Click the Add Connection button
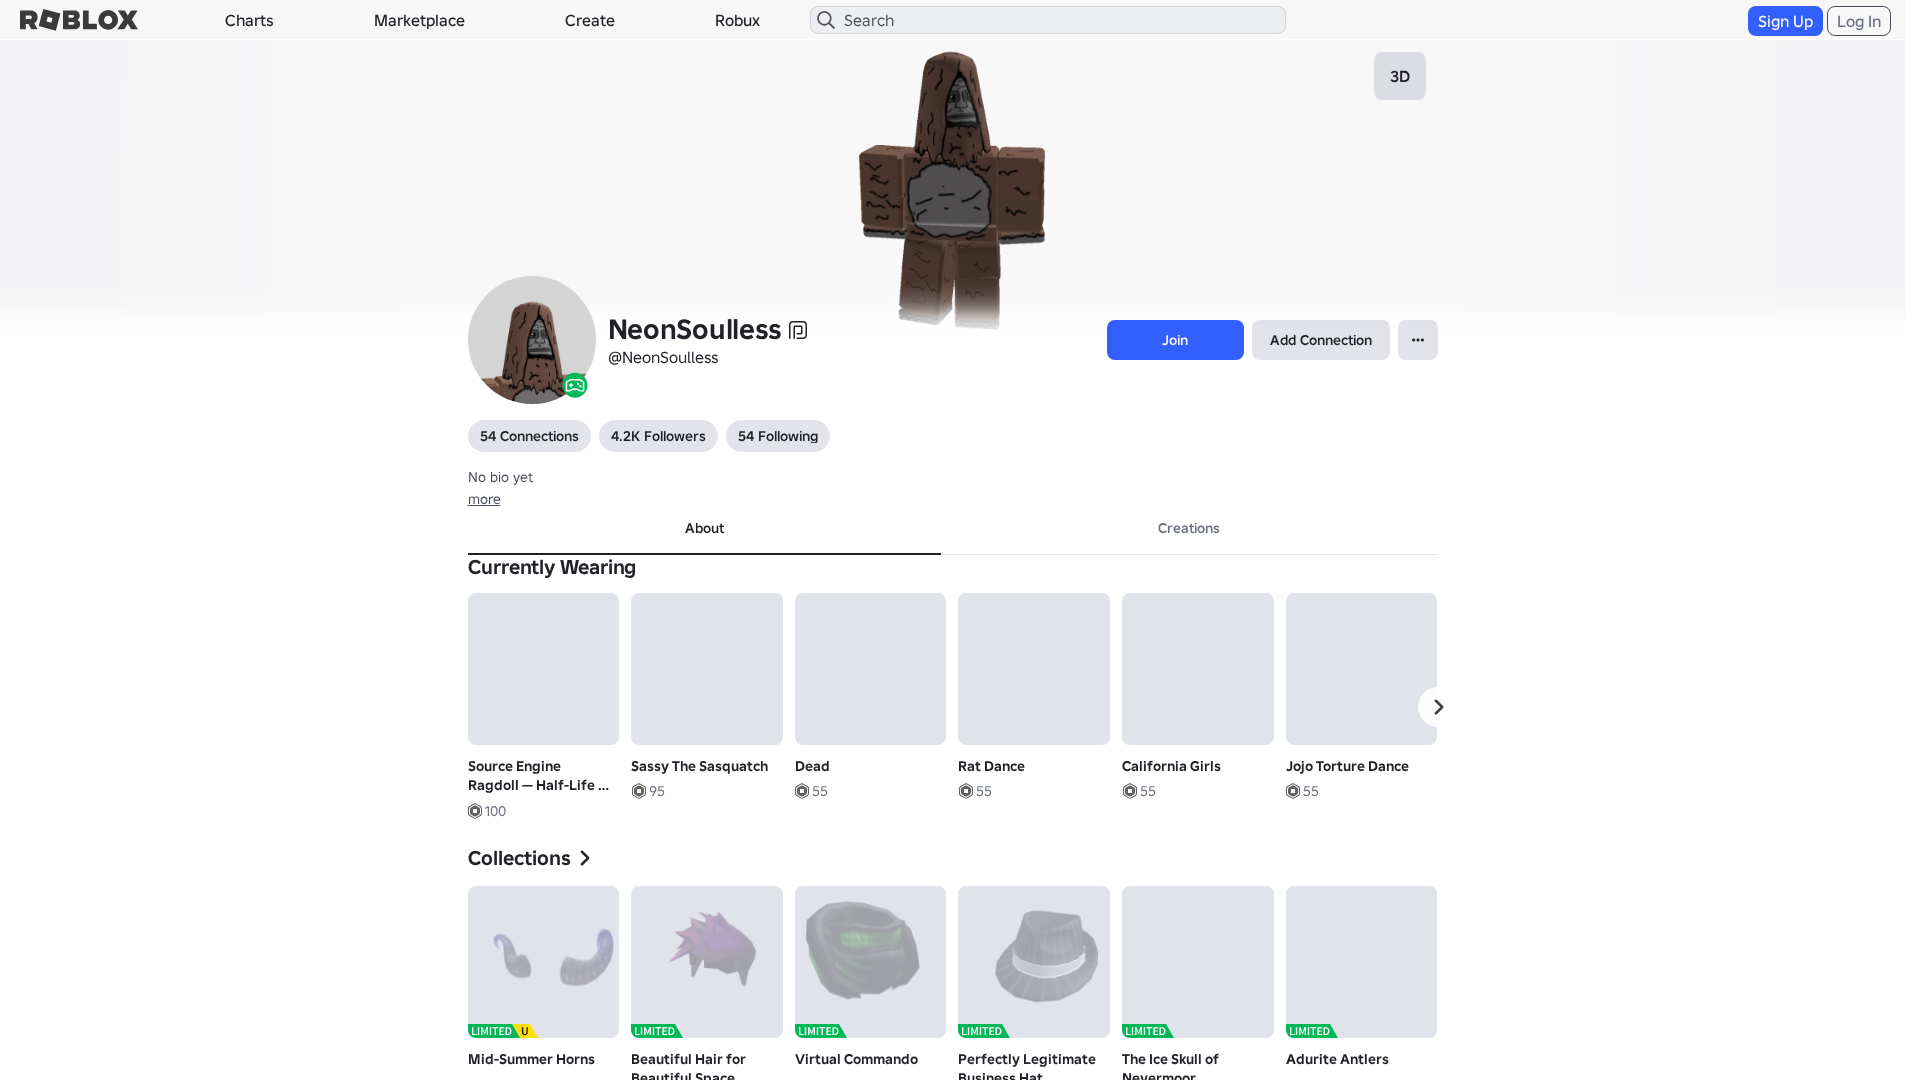The height and width of the screenshot is (1080, 1920). (1321, 340)
